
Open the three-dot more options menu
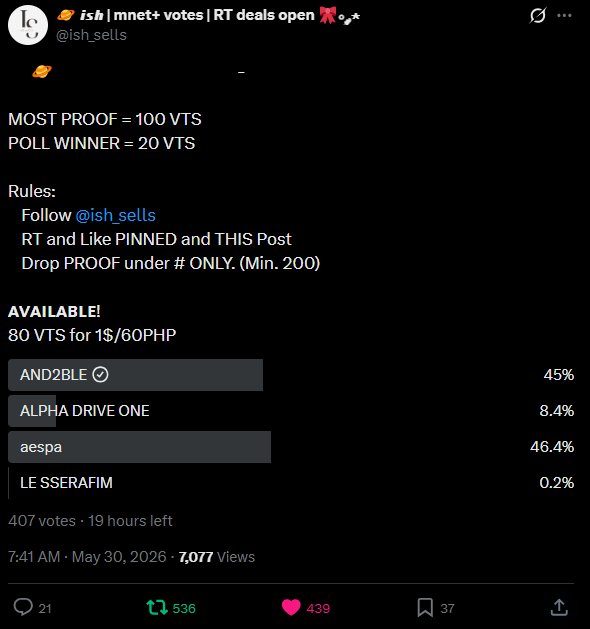pos(564,16)
